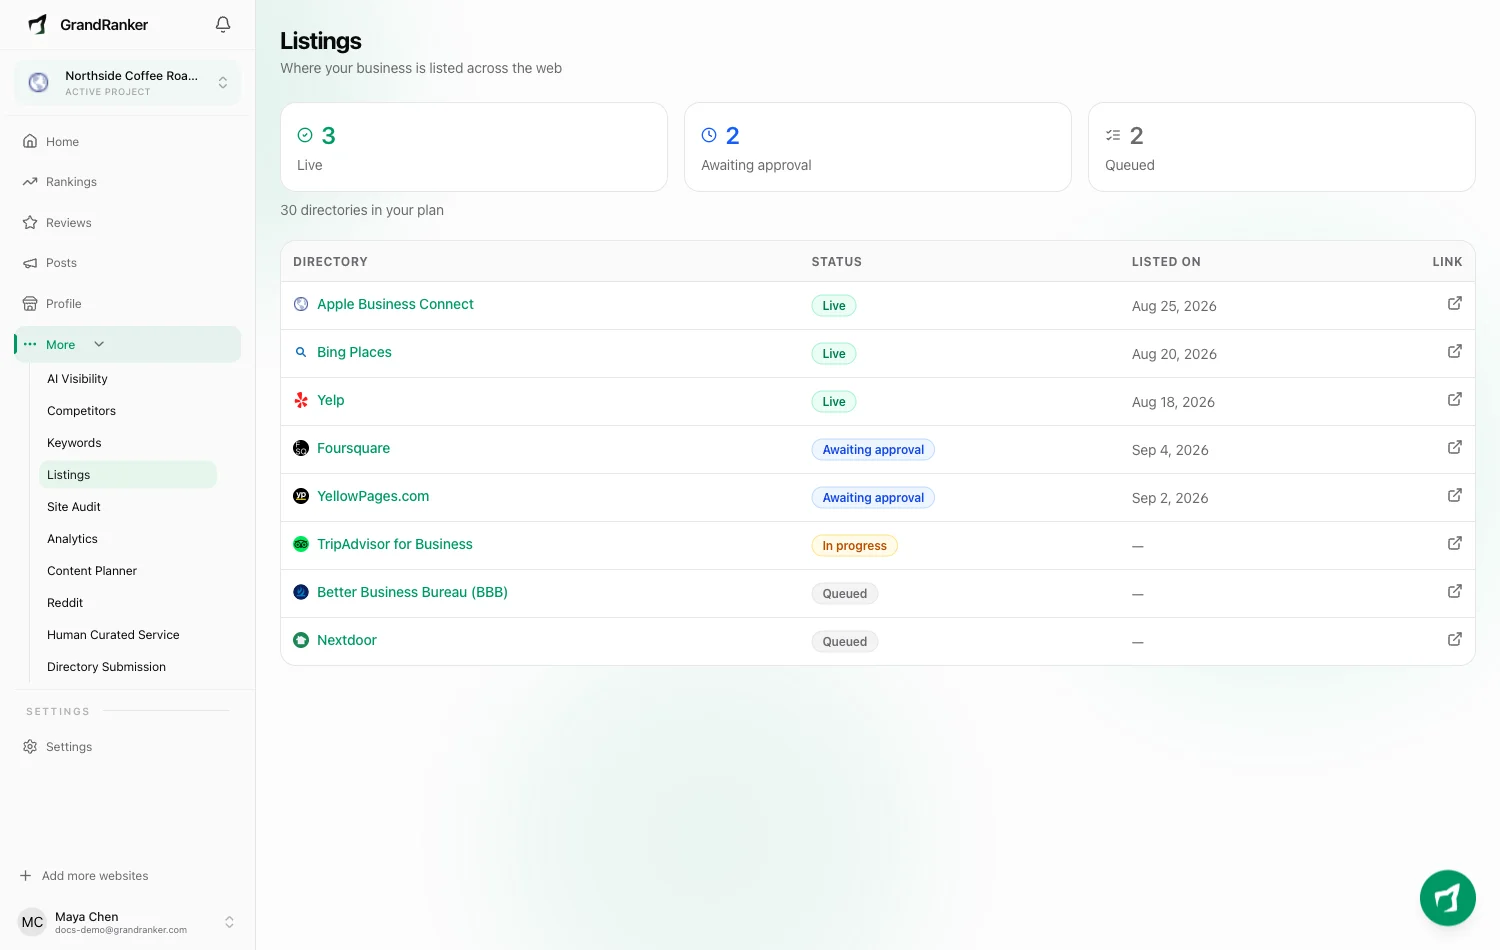
Task: Open the notifications bell
Action: pyautogui.click(x=223, y=24)
